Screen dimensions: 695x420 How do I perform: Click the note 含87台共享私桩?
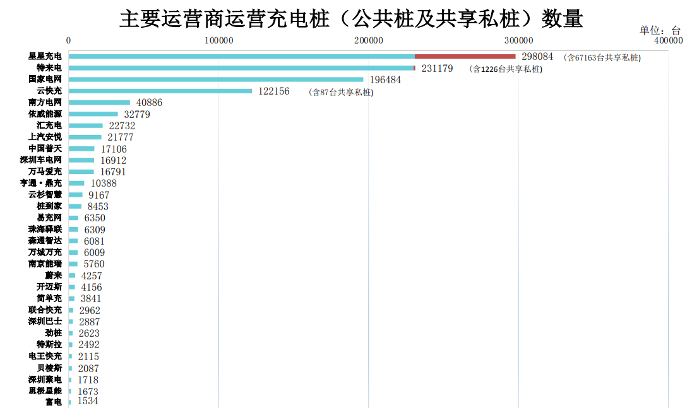(341, 92)
